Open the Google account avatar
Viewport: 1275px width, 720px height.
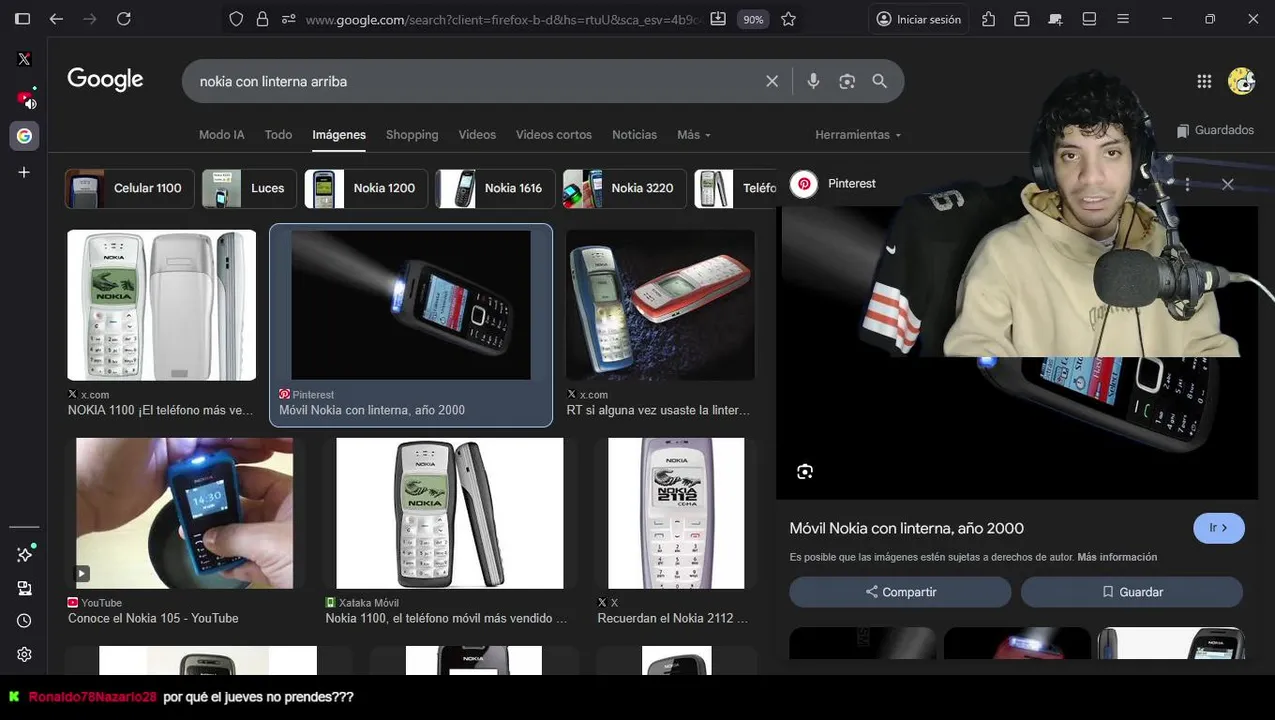pos(1241,81)
